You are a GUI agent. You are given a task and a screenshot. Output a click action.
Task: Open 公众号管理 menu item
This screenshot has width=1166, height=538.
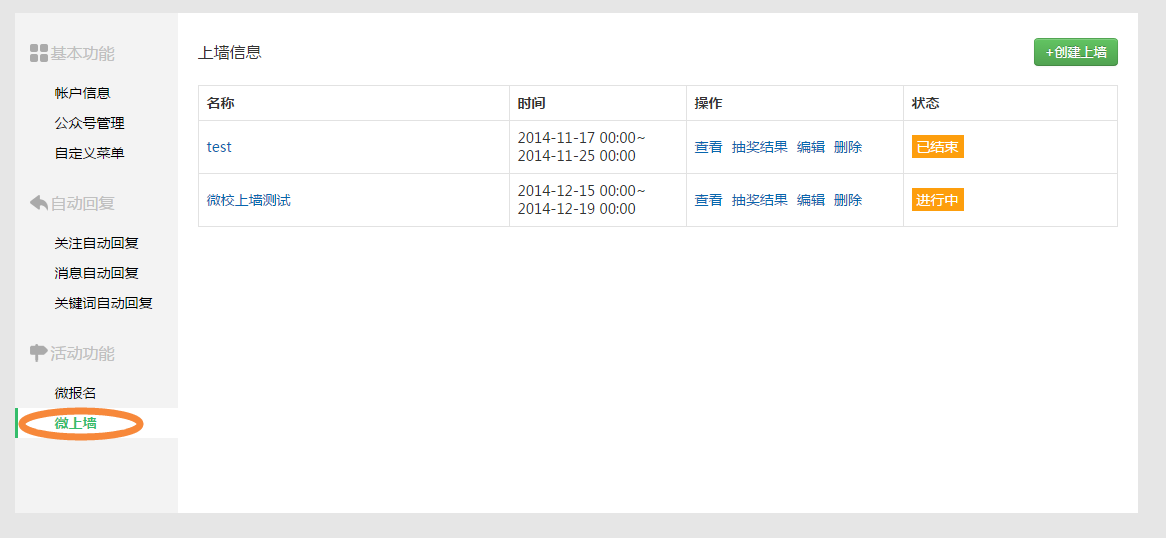click(x=89, y=124)
